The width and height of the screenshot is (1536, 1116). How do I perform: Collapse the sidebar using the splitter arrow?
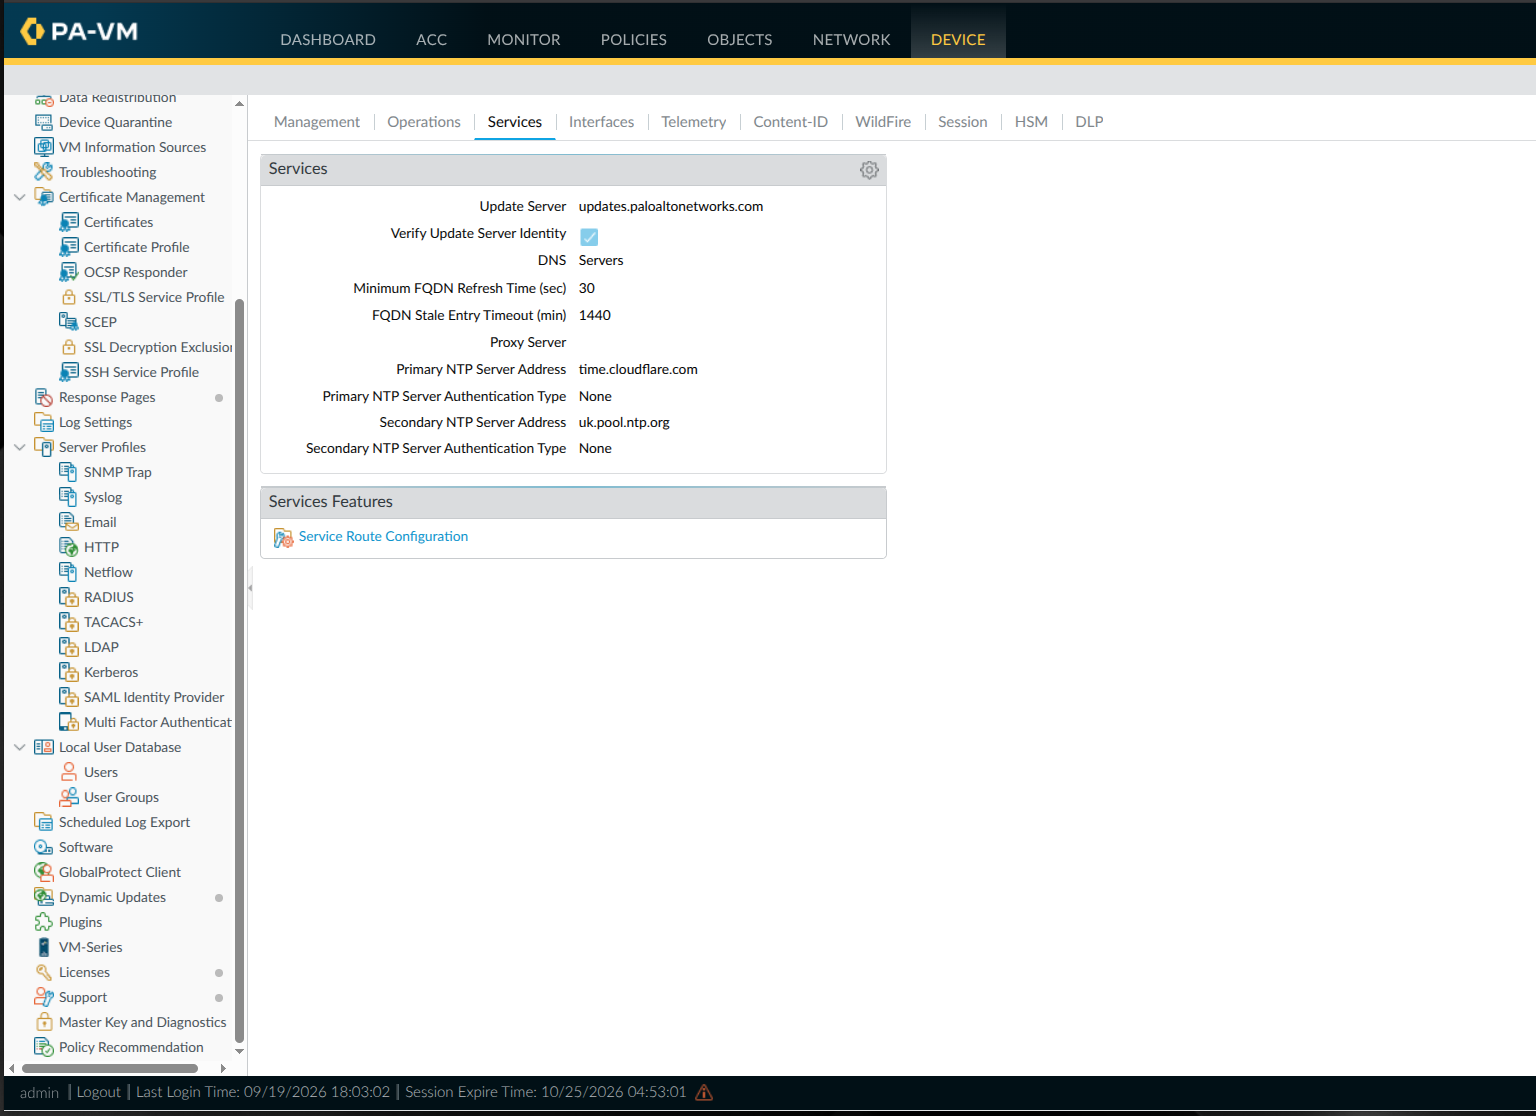(x=250, y=588)
